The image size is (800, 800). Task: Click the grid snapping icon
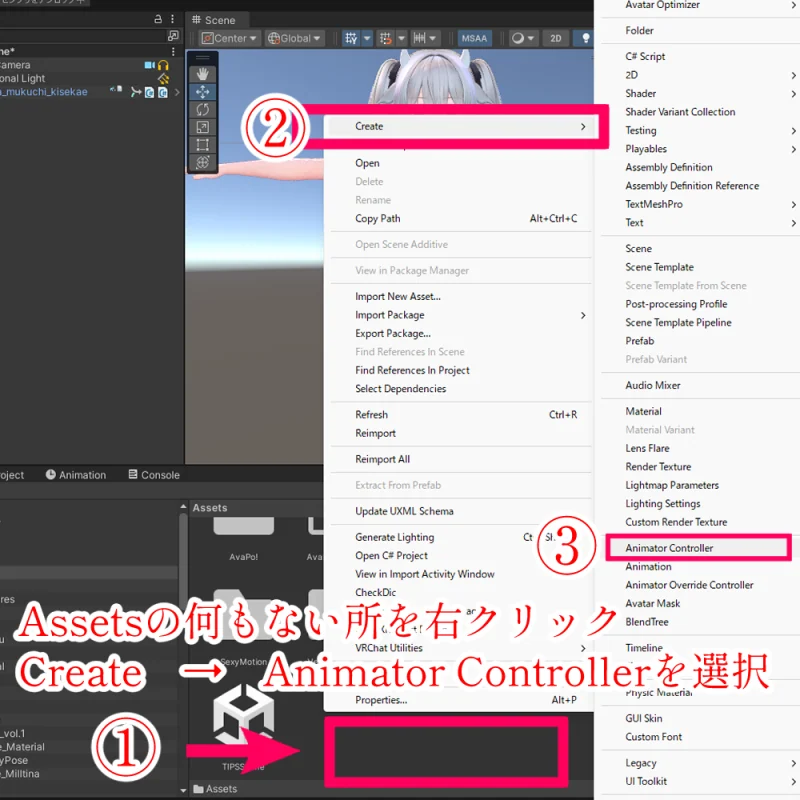351,38
